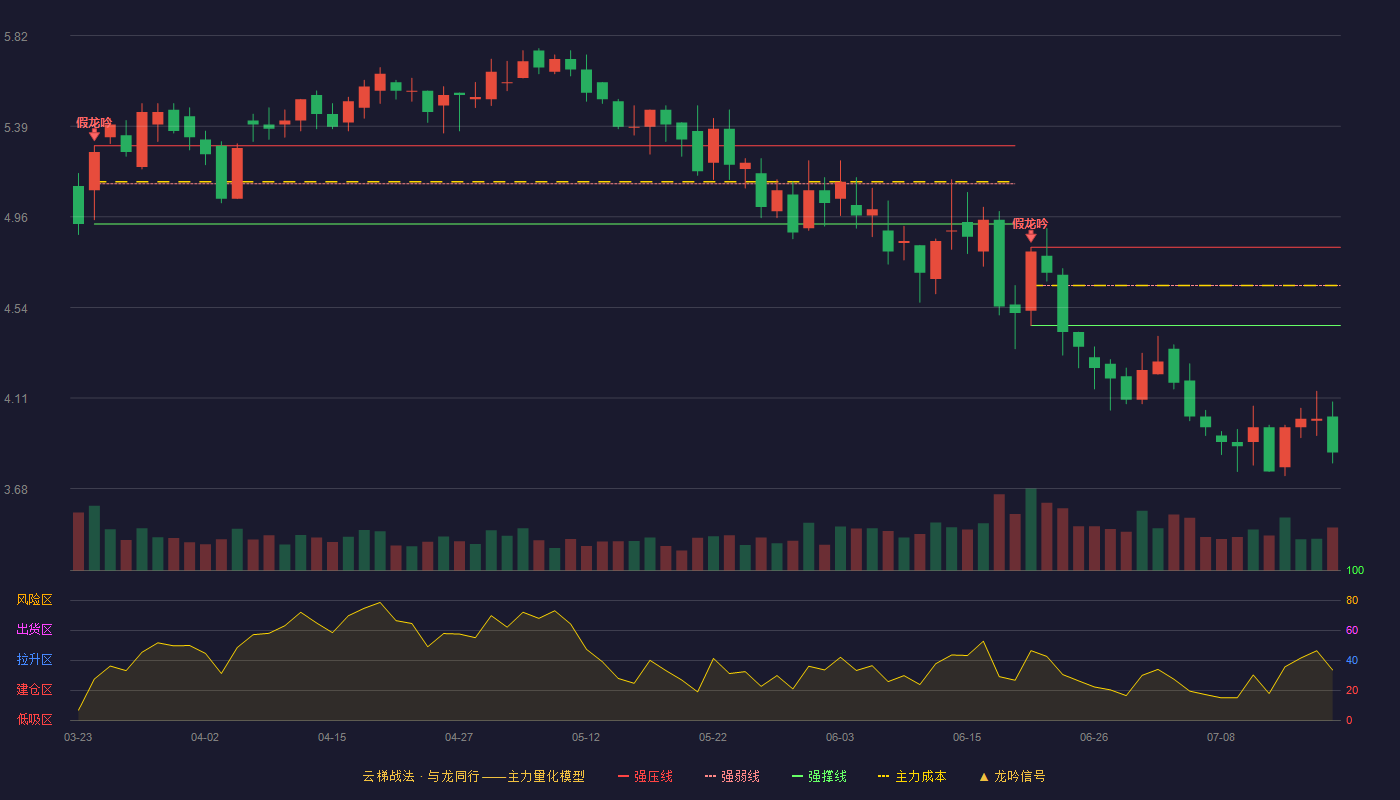Click the 06-26 date axis label
This screenshot has width=1400, height=800.
(x=1094, y=737)
